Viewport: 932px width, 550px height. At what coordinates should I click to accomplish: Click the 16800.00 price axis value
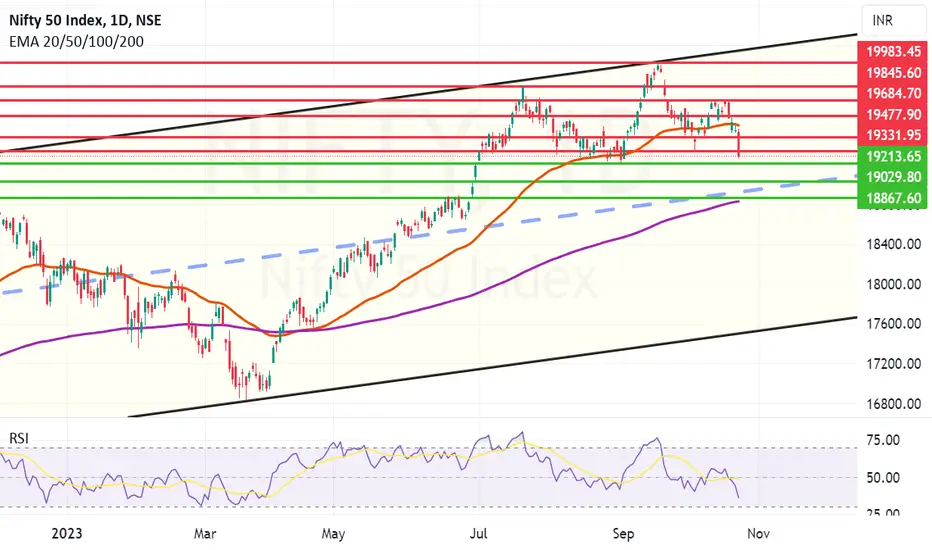pyautogui.click(x=893, y=404)
